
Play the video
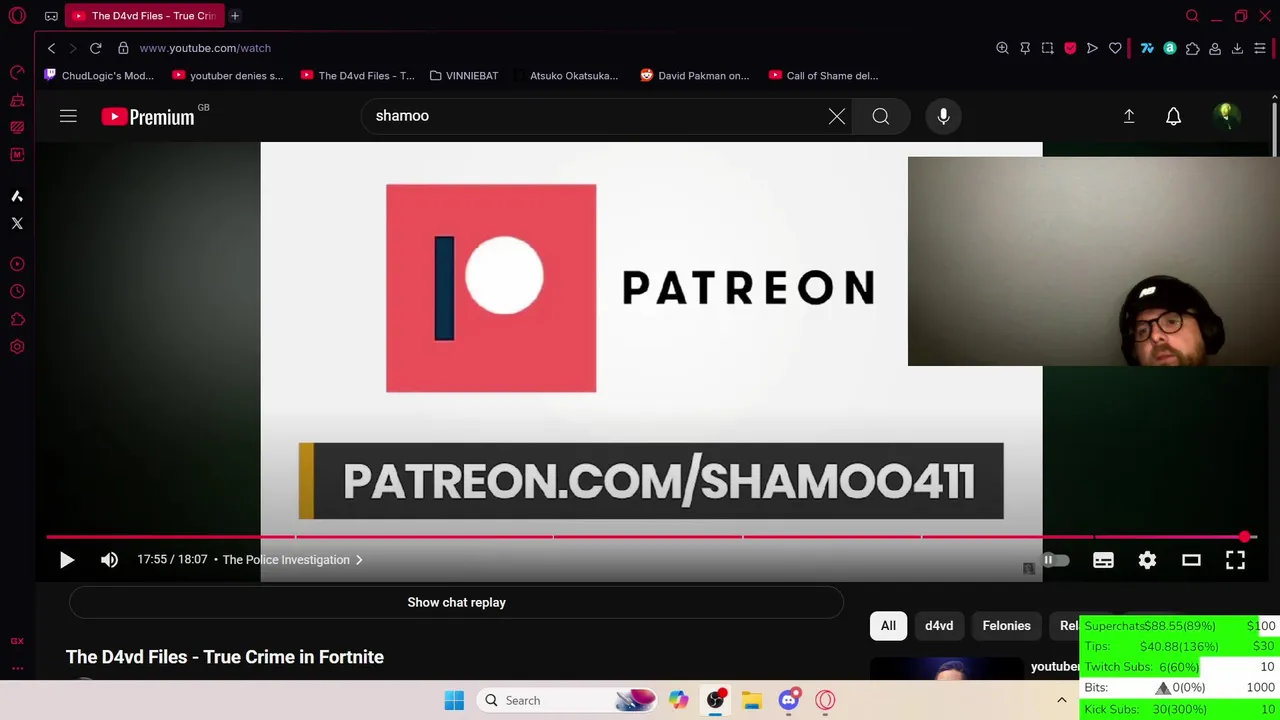point(67,560)
